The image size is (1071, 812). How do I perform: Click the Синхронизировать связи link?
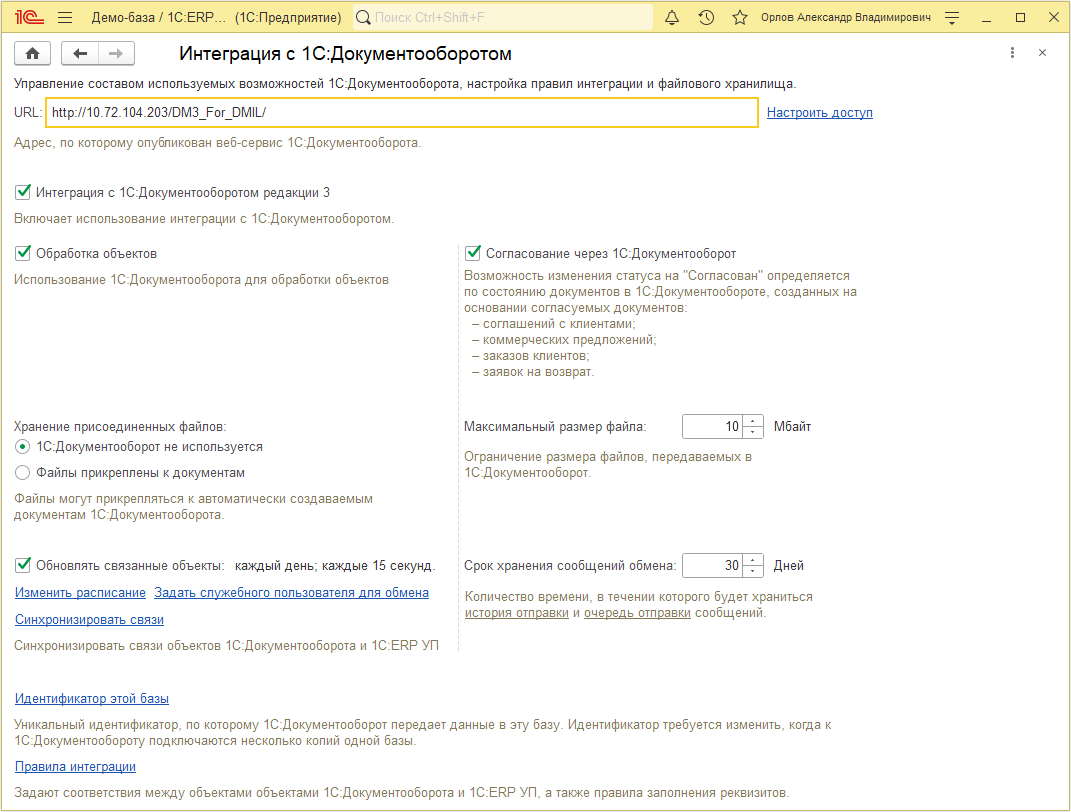(x=89, y=619)
